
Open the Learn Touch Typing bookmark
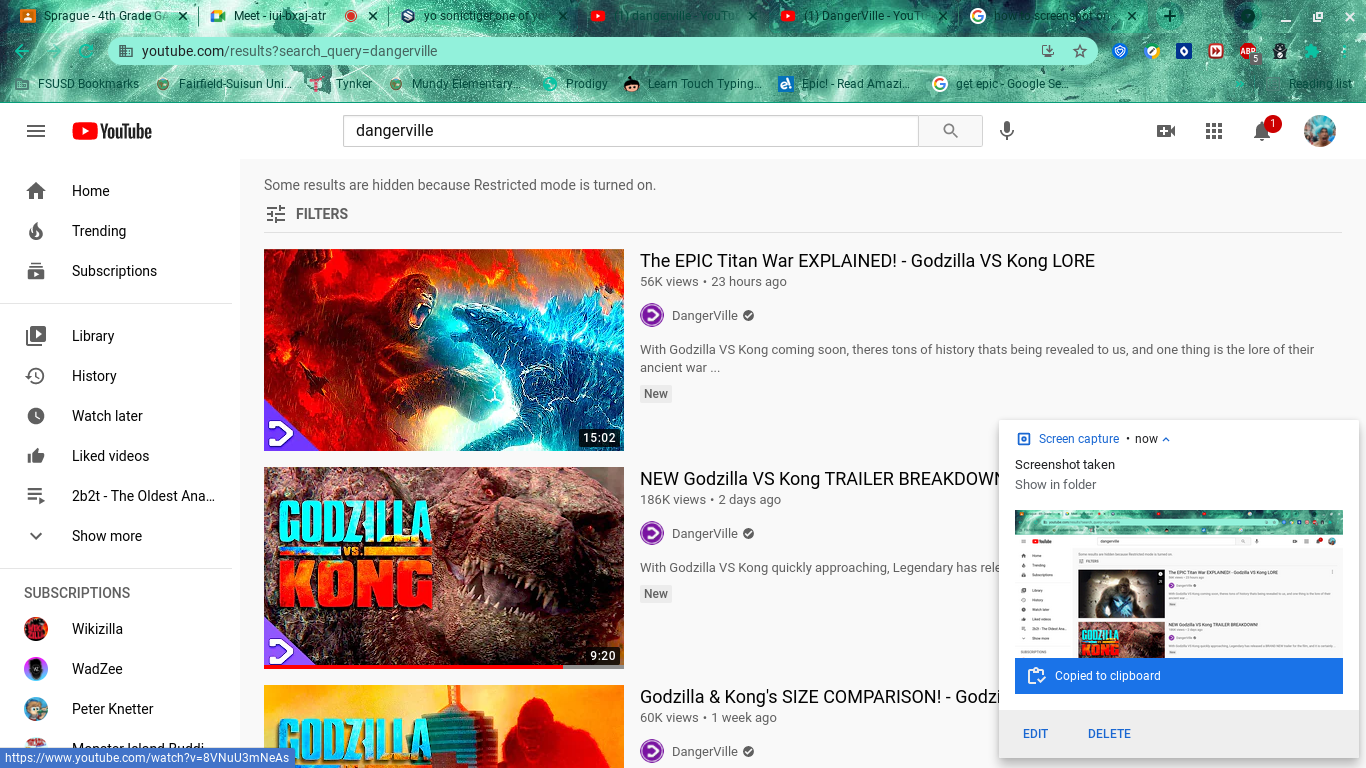coord(693,84)
